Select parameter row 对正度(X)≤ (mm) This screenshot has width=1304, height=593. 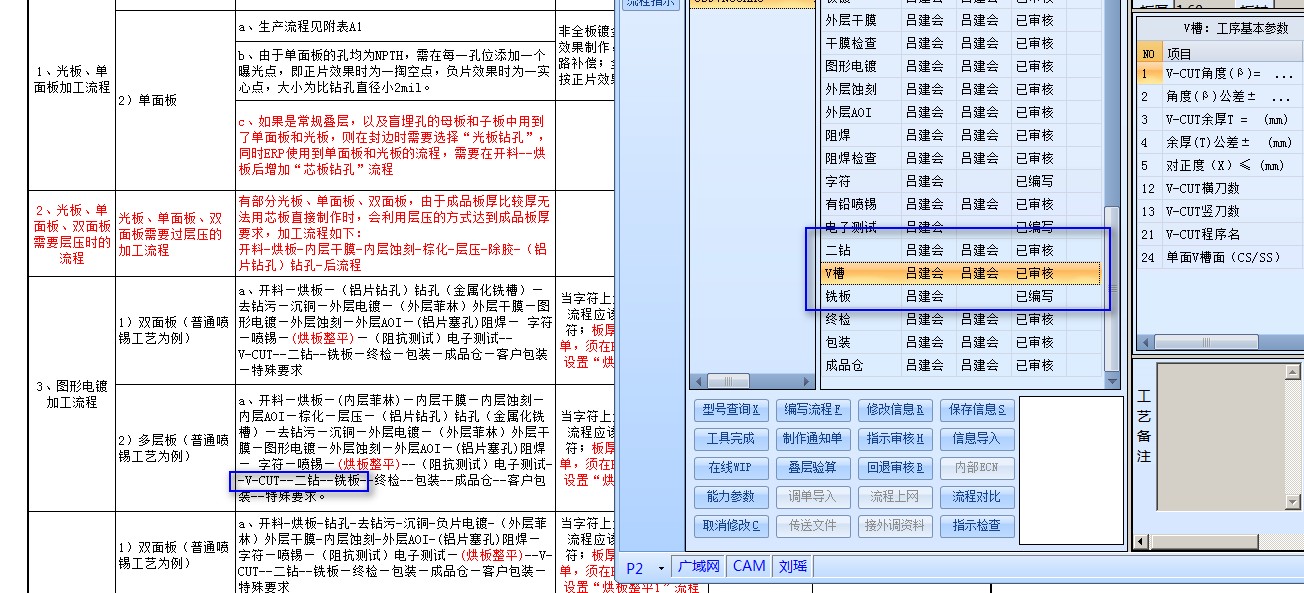point(1220,166)
